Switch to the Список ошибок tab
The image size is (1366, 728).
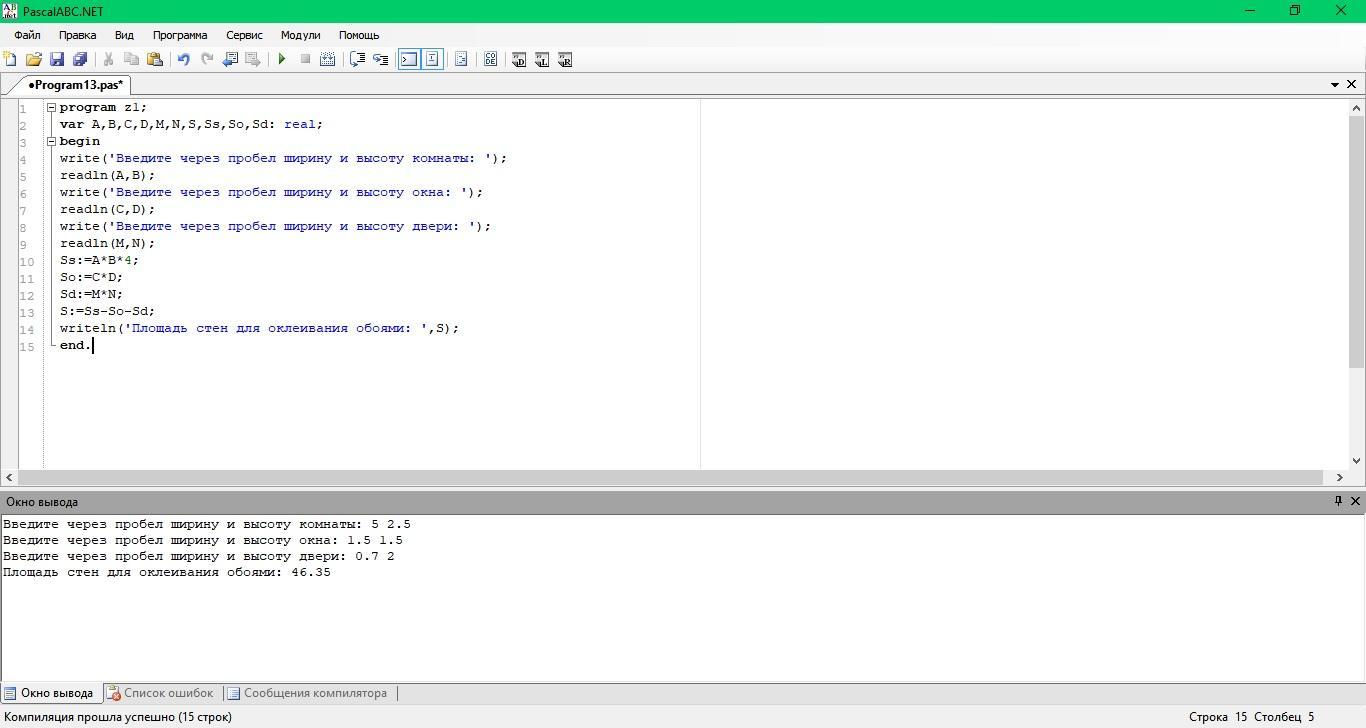tap(160, 693)
